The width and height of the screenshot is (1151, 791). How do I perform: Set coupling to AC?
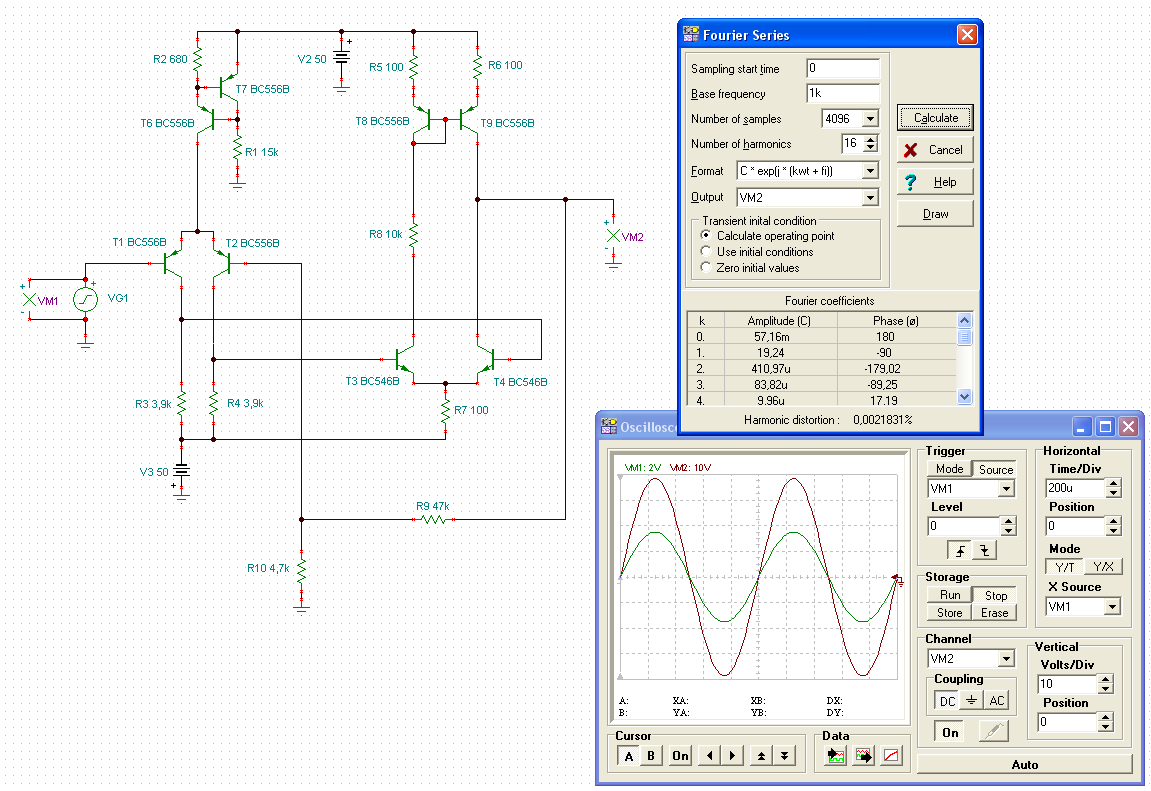[x=996, y=701]
